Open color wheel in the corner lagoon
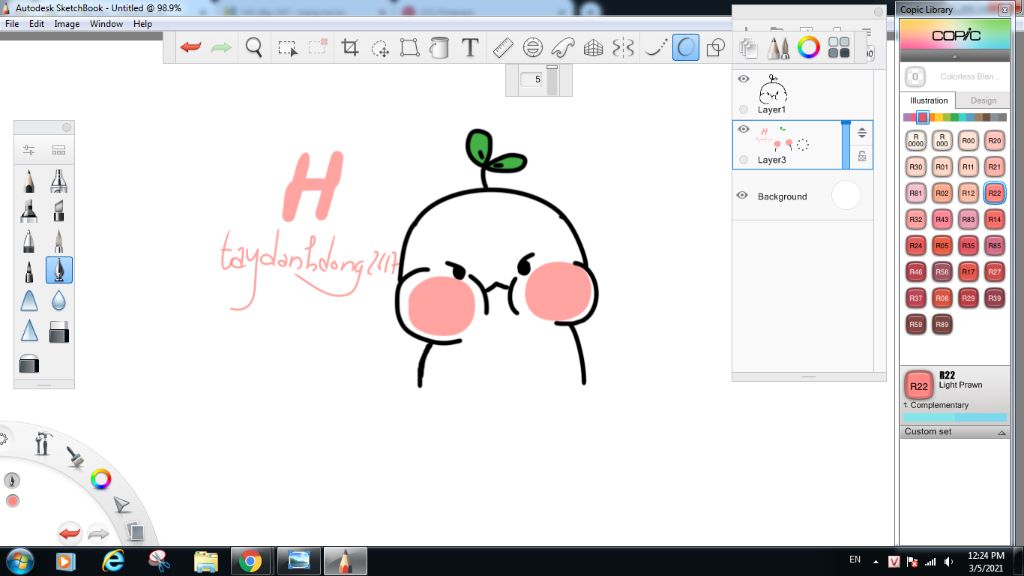The width and height of the screenshot is (1024, 576). pos(101,479)
